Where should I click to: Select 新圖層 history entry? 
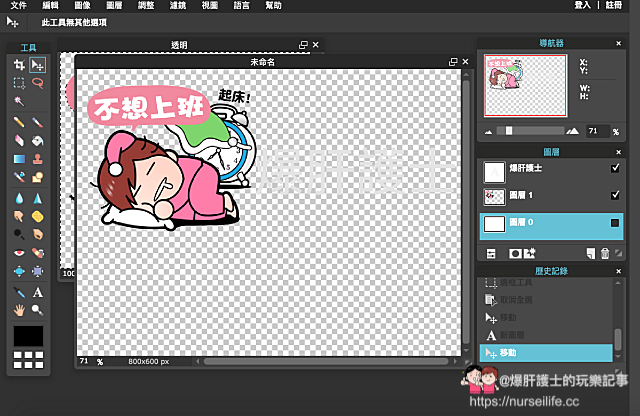(x=512, y=335)
